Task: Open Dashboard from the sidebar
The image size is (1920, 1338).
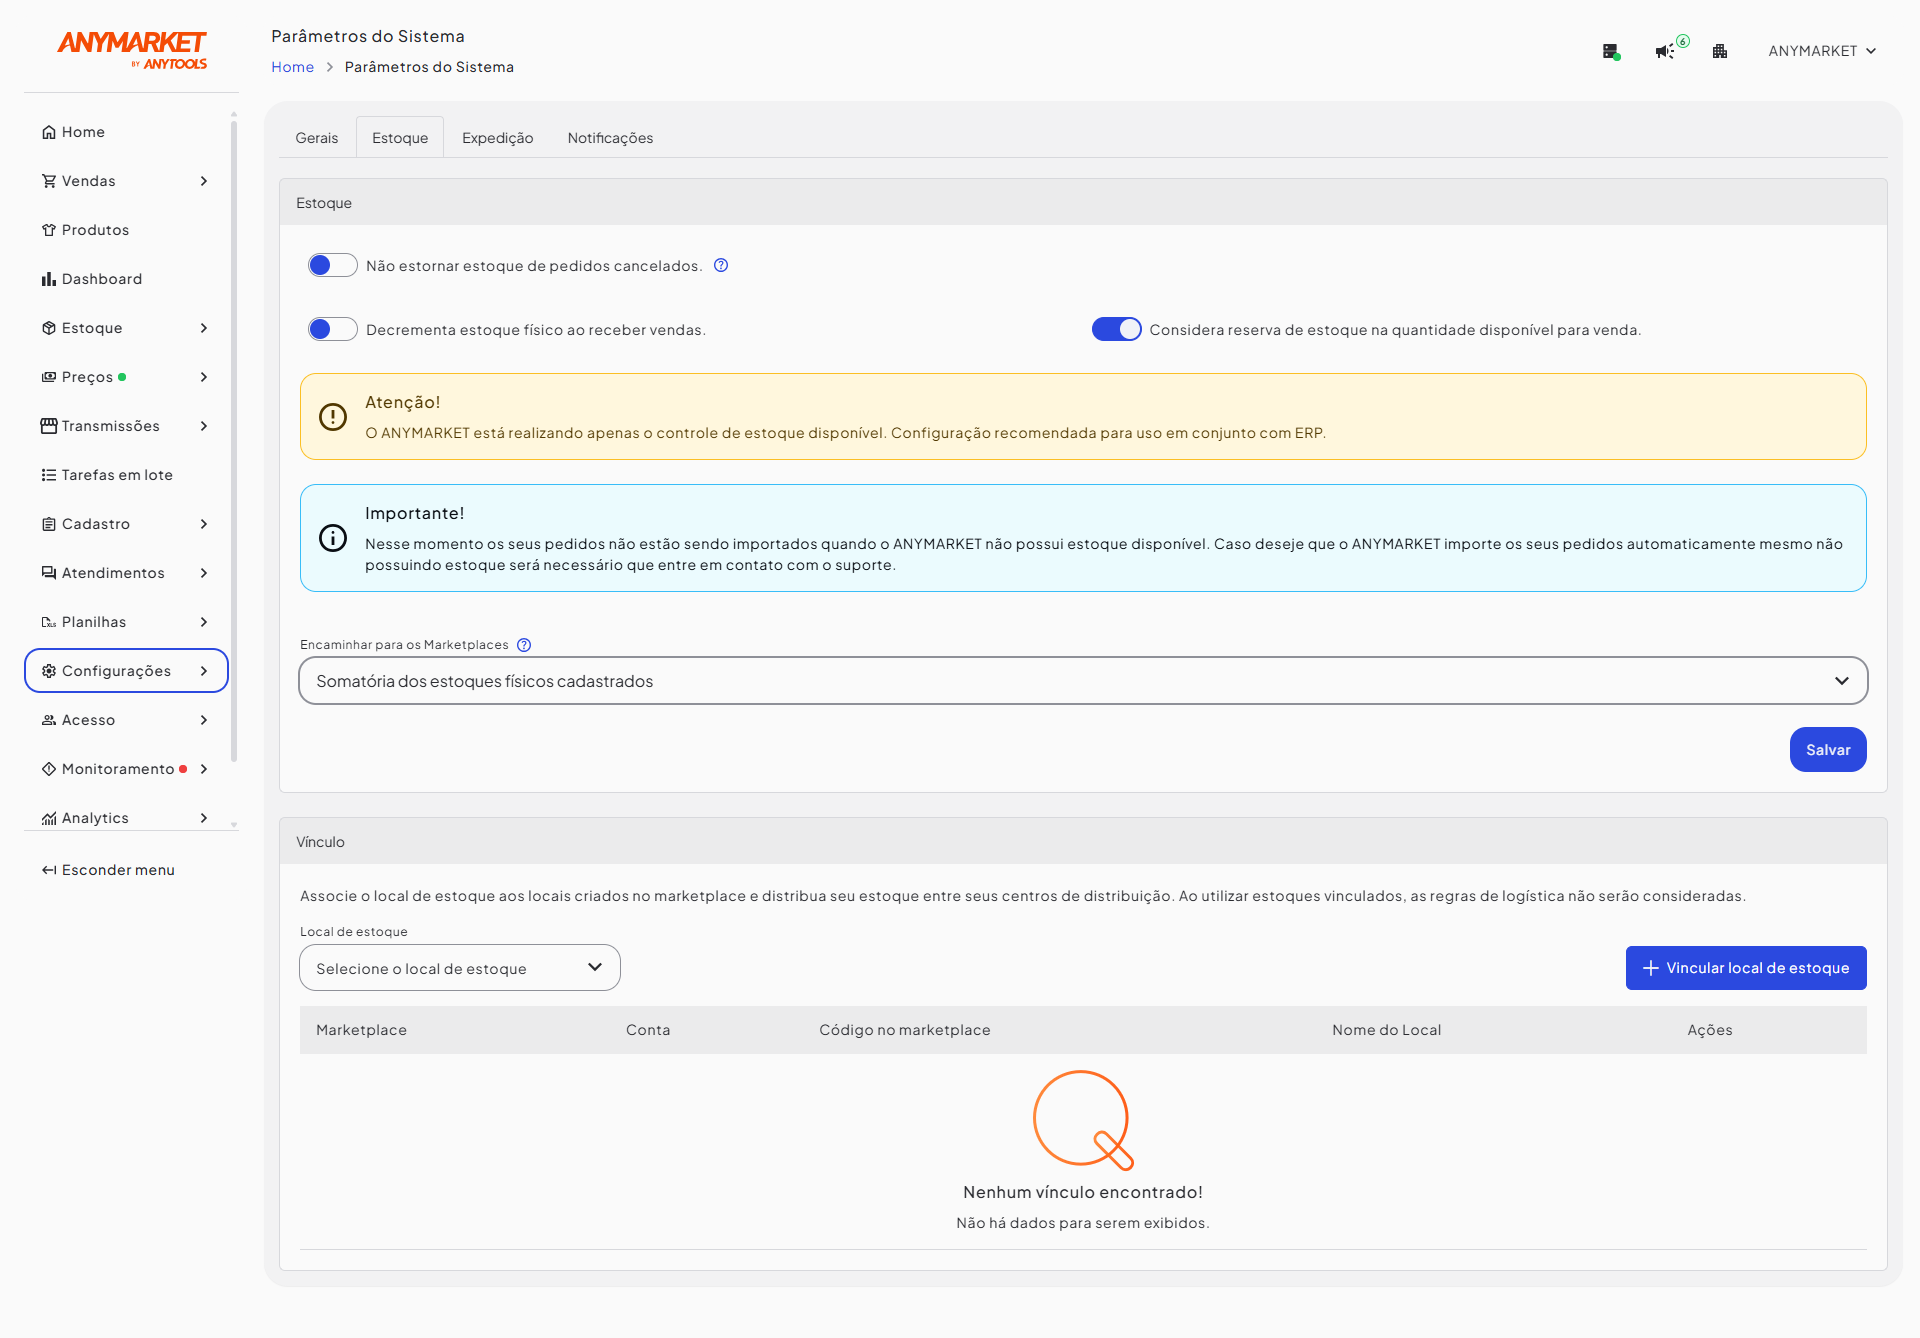Action: (101, 279)
